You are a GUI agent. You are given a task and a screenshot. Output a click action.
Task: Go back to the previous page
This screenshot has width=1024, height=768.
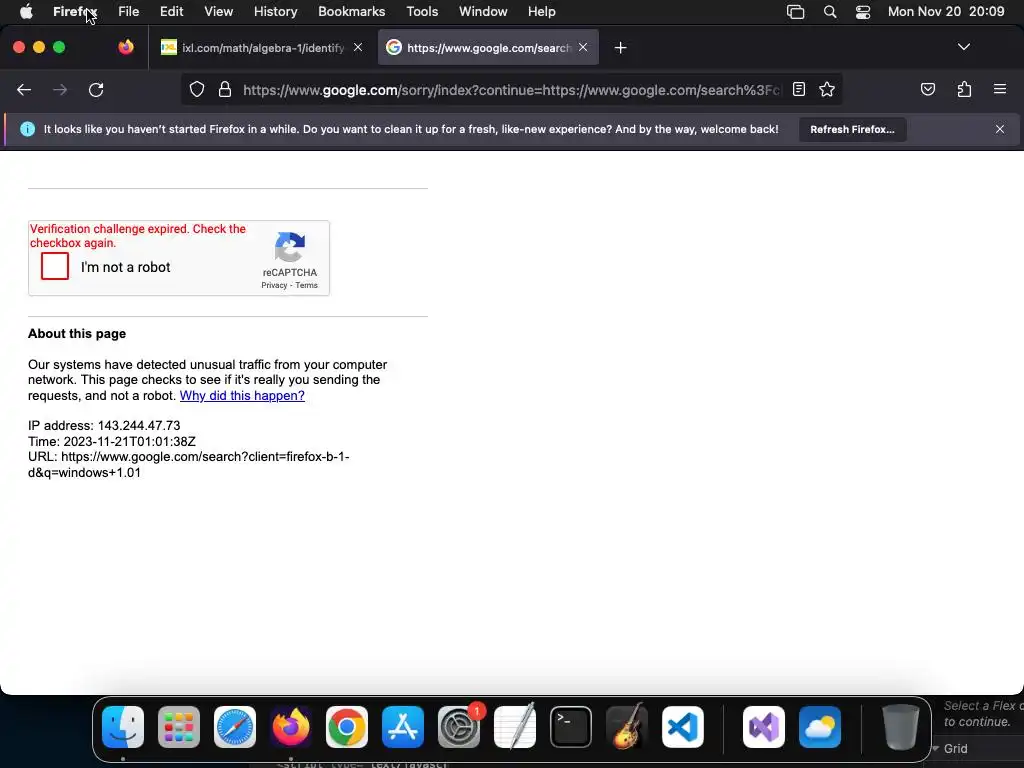(x=24, y=89)
